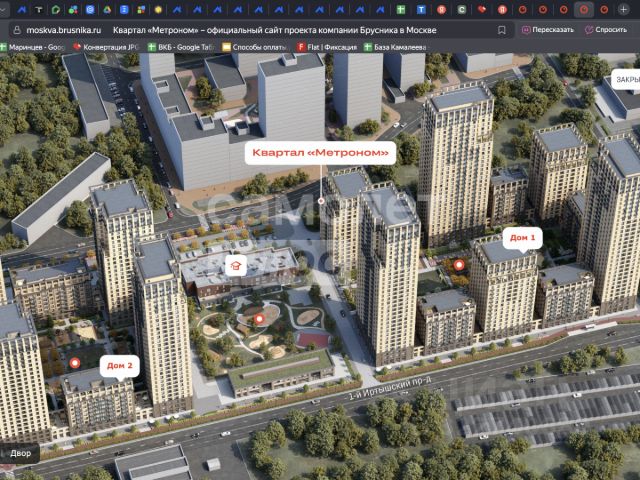
Task: Click the red marker left of Дом 1
Action: coord(459,265)
